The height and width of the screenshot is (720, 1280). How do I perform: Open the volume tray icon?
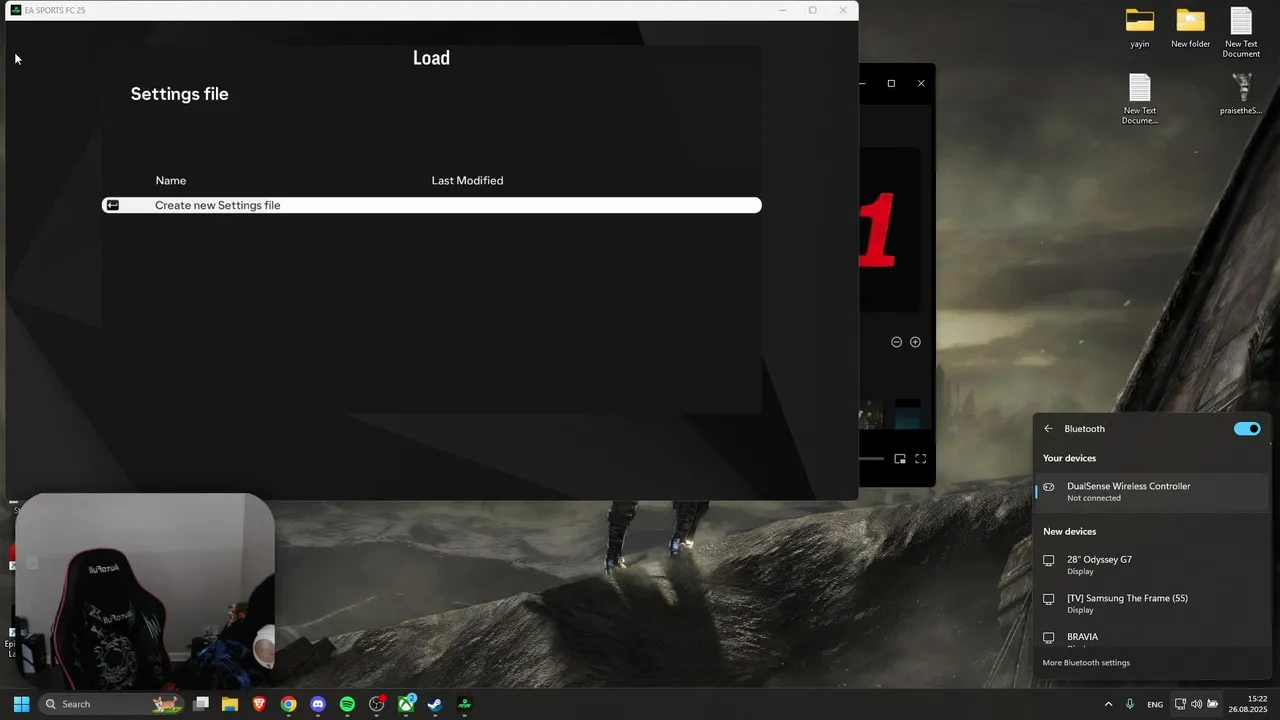1196,704
